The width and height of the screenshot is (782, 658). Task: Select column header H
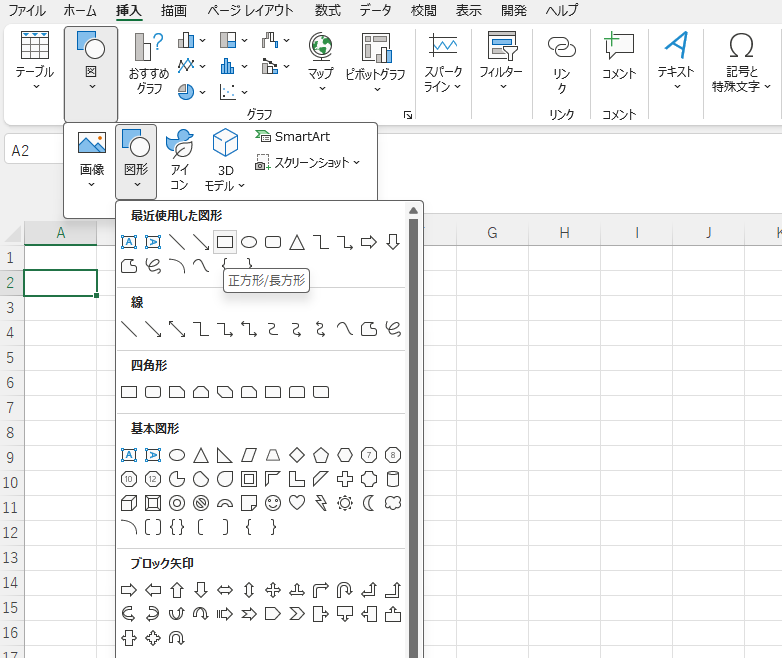point(564,233)
